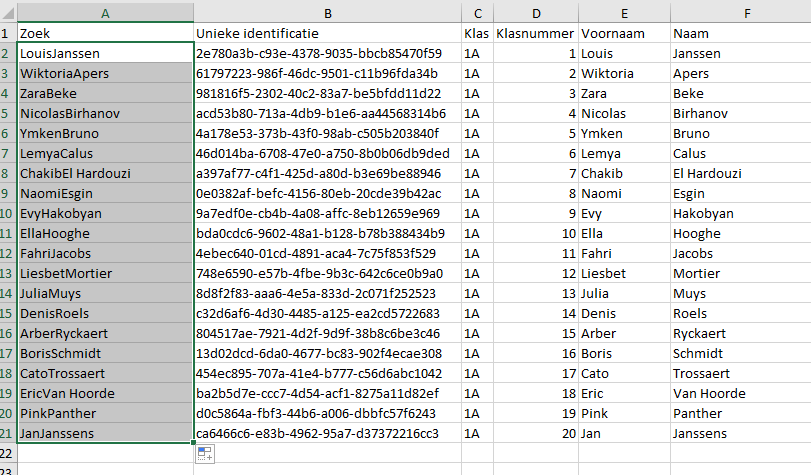The width and height of the screenshot is (811, 475).
Task: Select cell containing 'ChakibEl Hardouzi'
Action: [106, 173]
